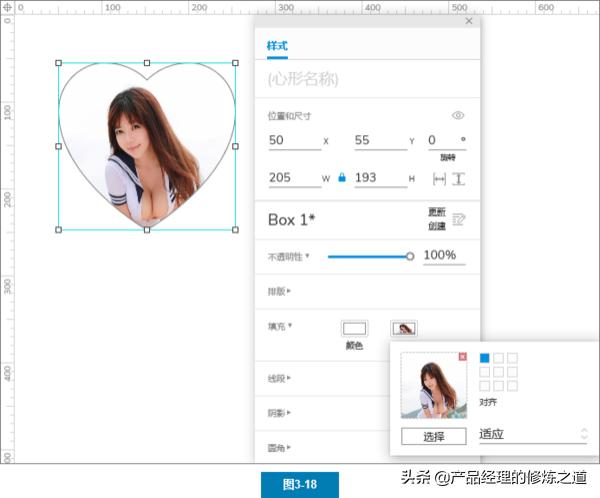This screenshot has height=498, width=600.
Task: Open the style manager edit icon
Action: point(458,219)
